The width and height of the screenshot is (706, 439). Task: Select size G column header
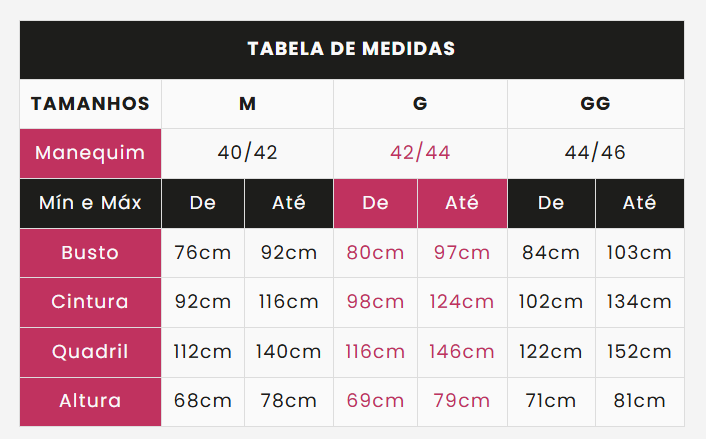click(x=420, y=104)
